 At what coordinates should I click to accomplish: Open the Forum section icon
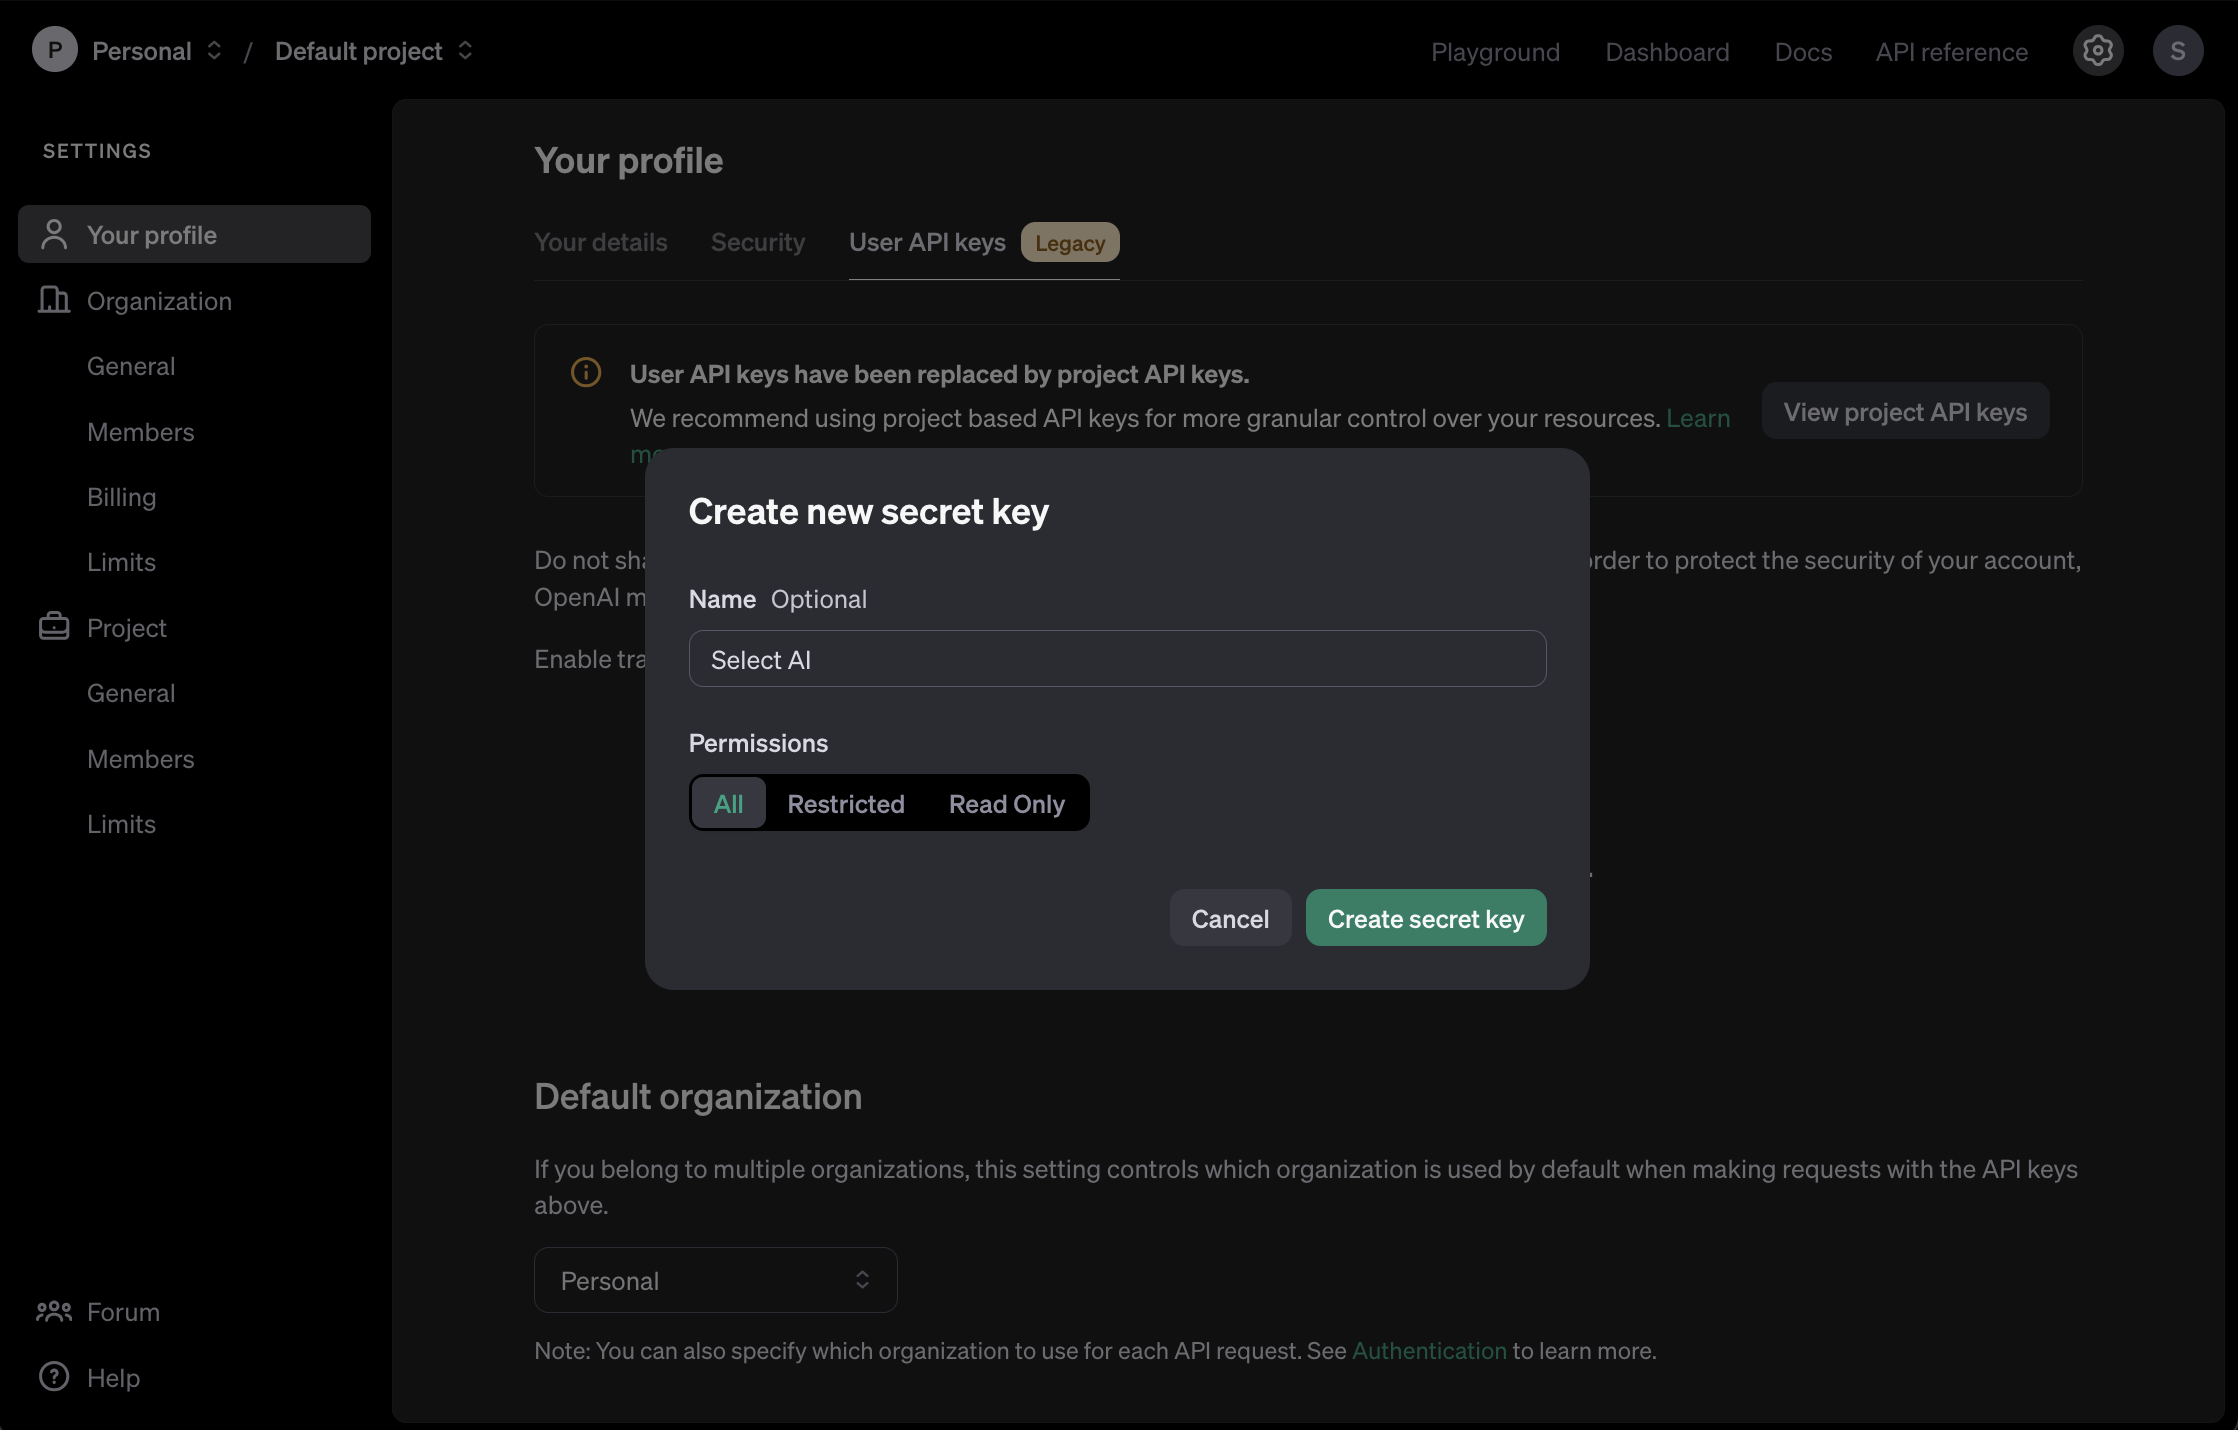tap(53, 1311)
